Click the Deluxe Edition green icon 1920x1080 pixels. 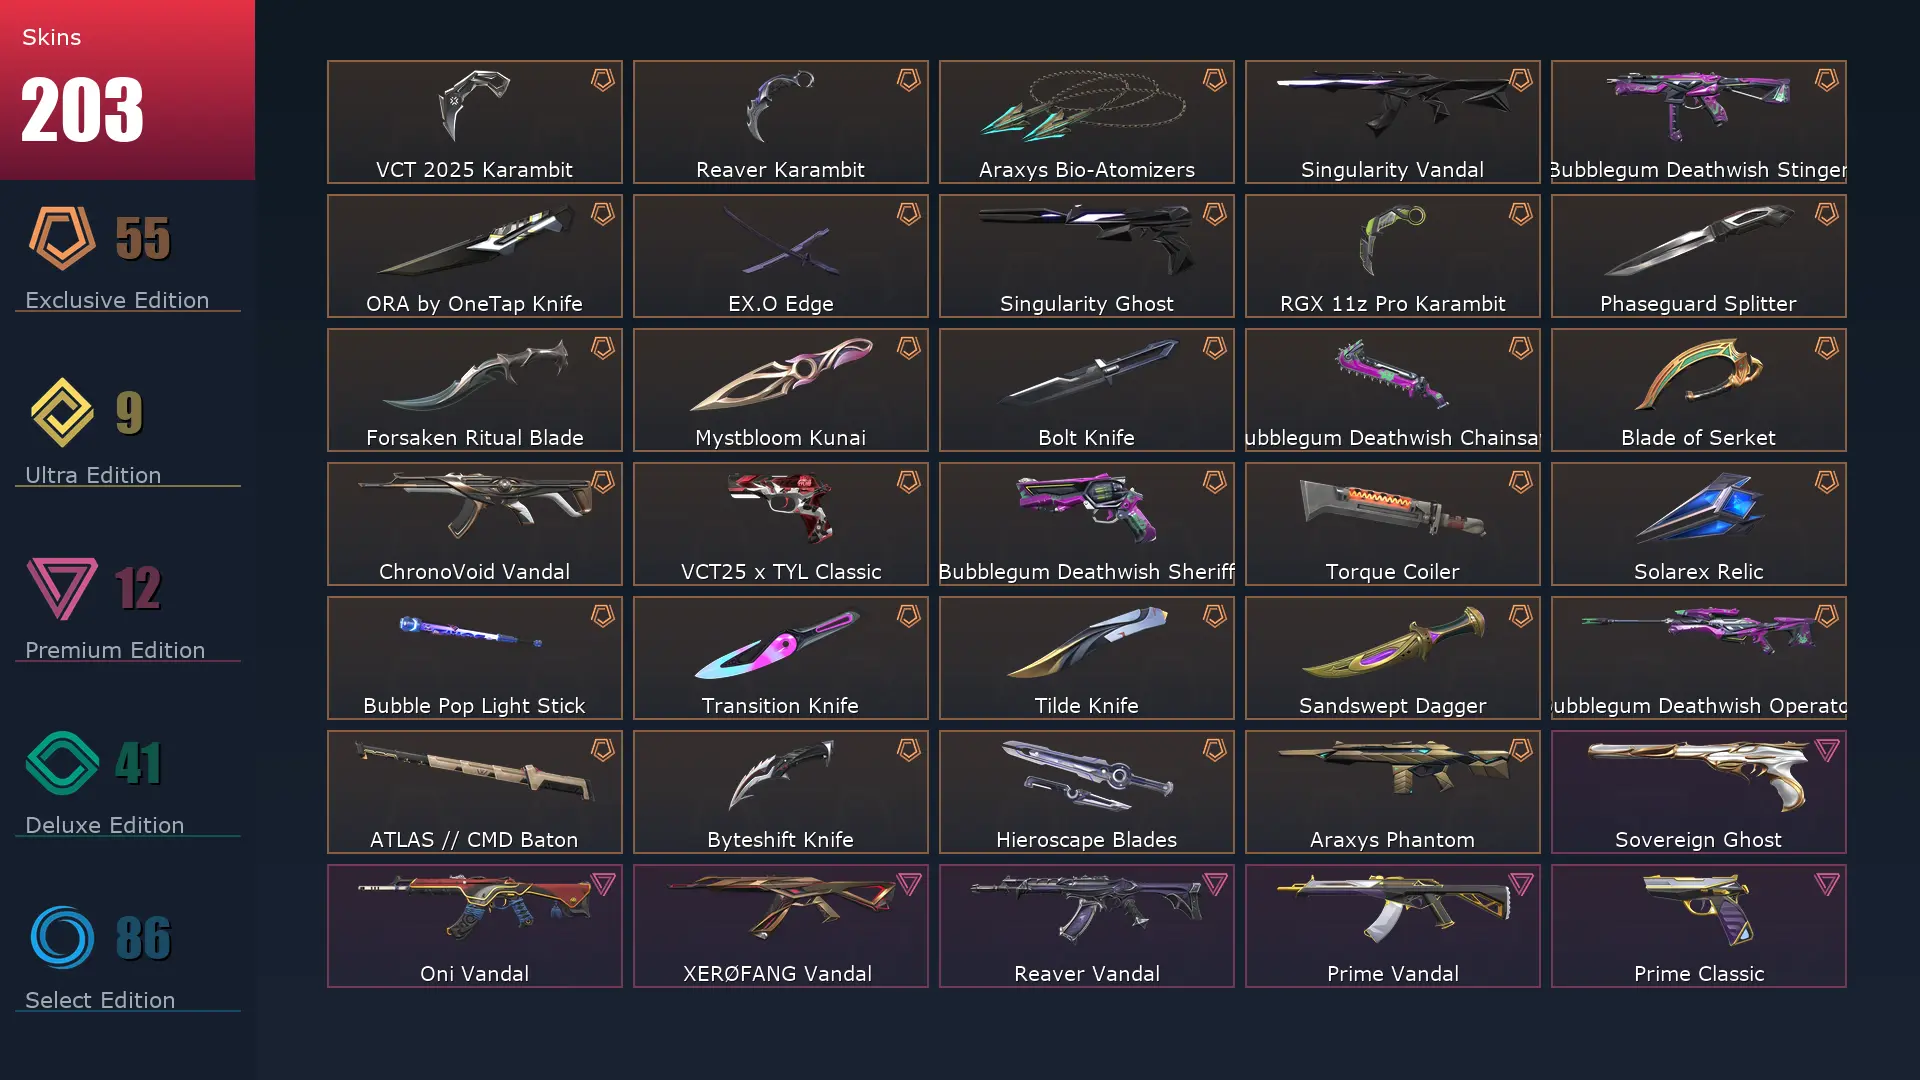62,763
